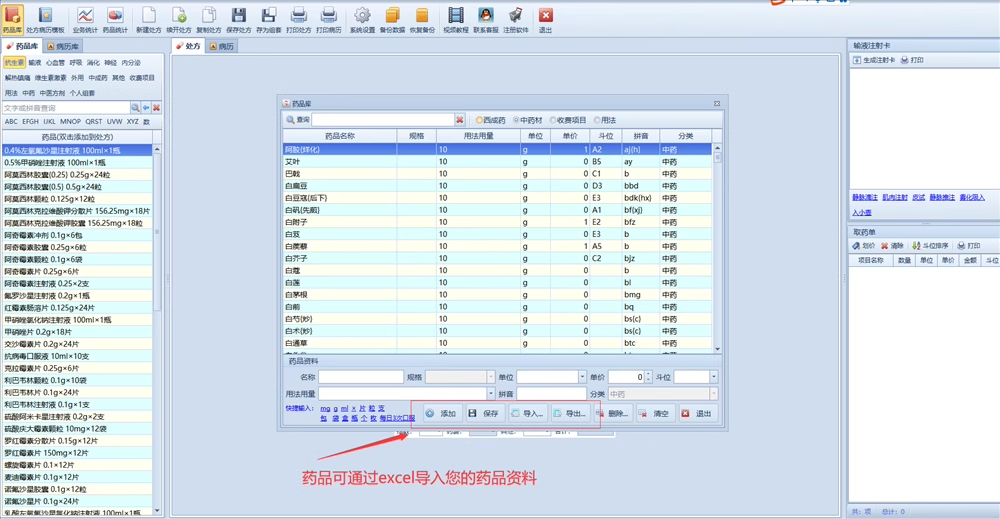
Task: Click the 肌肉注射 link
Action: pyautogui.click(x=895, y=198)
